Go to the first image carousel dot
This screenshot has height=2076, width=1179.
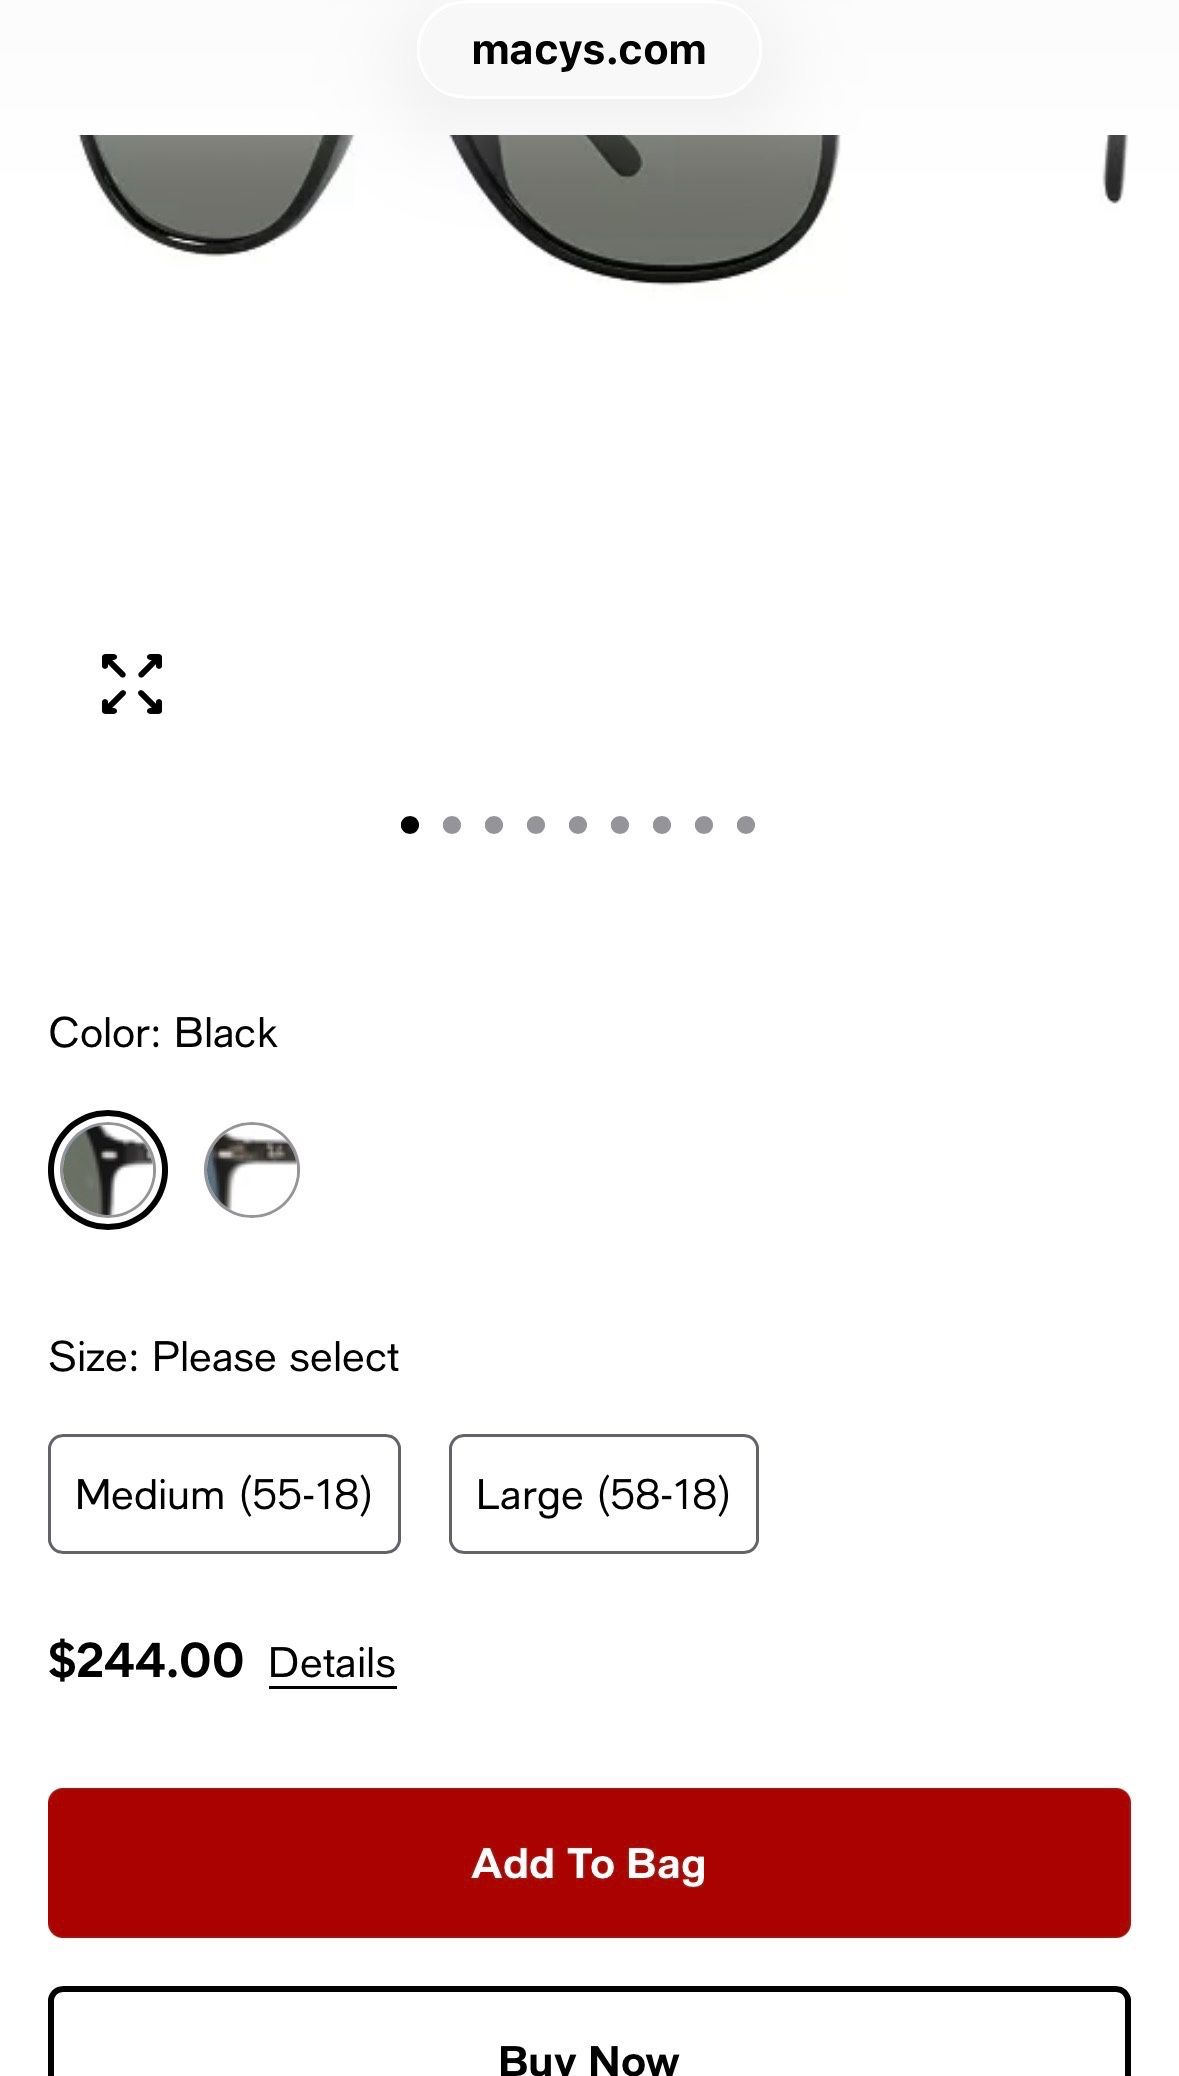[x=409, y=825]
